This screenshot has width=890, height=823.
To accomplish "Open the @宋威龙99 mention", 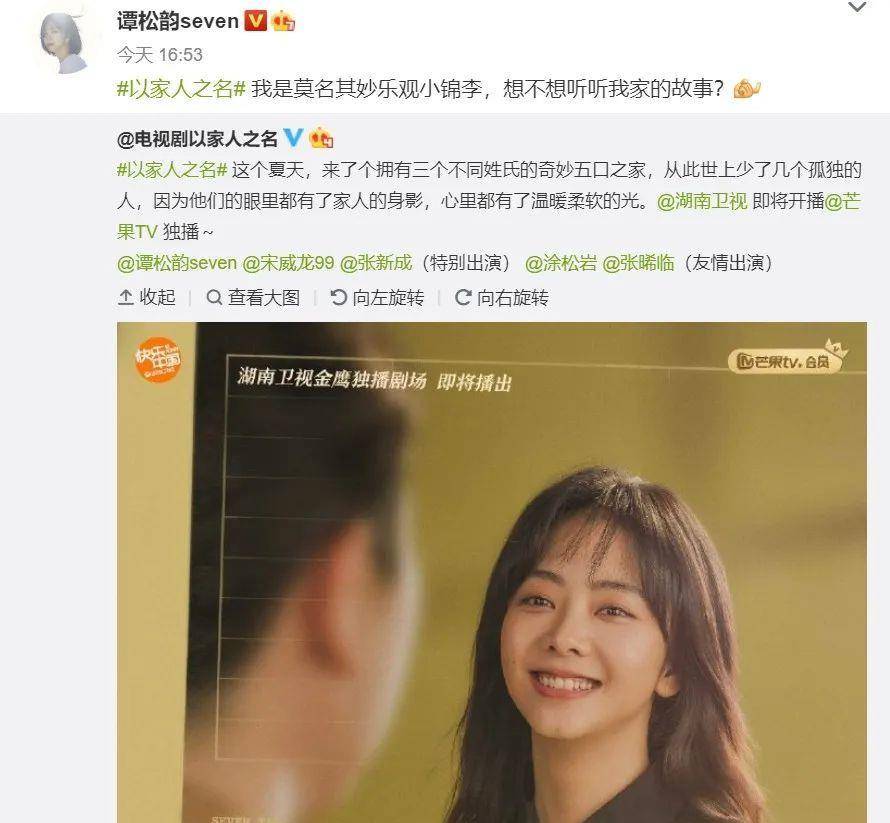I will tap(288, 263).
